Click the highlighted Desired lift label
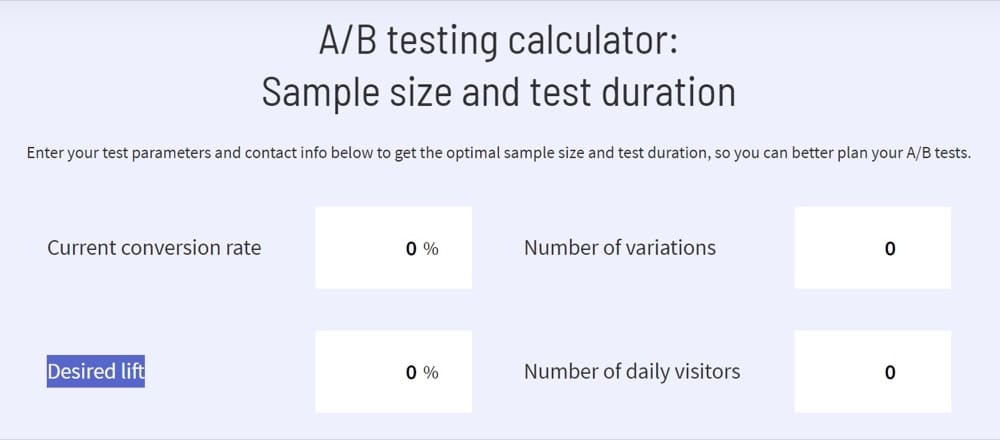 coord(96,371)
